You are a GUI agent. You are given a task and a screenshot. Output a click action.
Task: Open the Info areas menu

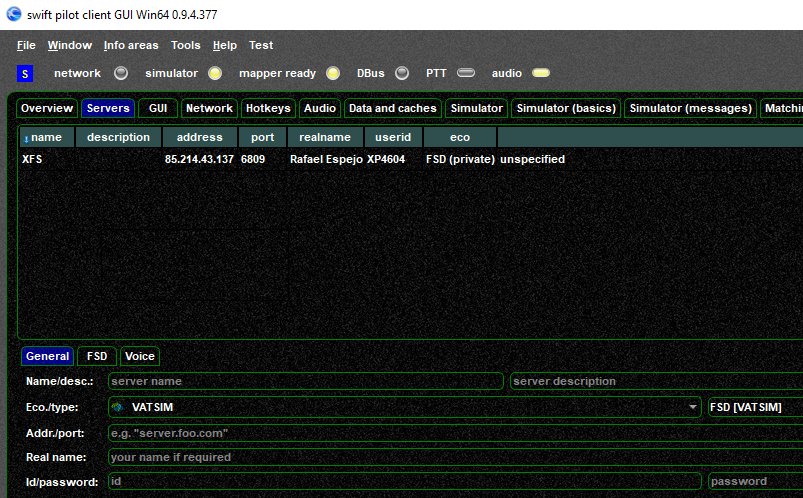pyautogui.click(x=131, y=45)
